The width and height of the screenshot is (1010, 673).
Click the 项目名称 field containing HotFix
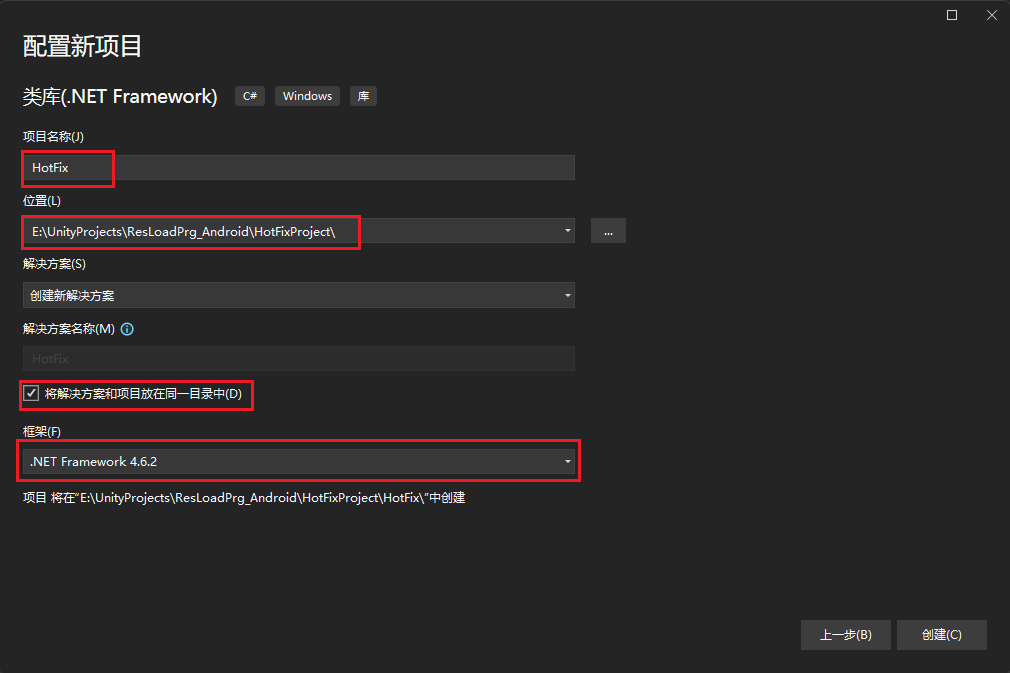tap(298, 168)
